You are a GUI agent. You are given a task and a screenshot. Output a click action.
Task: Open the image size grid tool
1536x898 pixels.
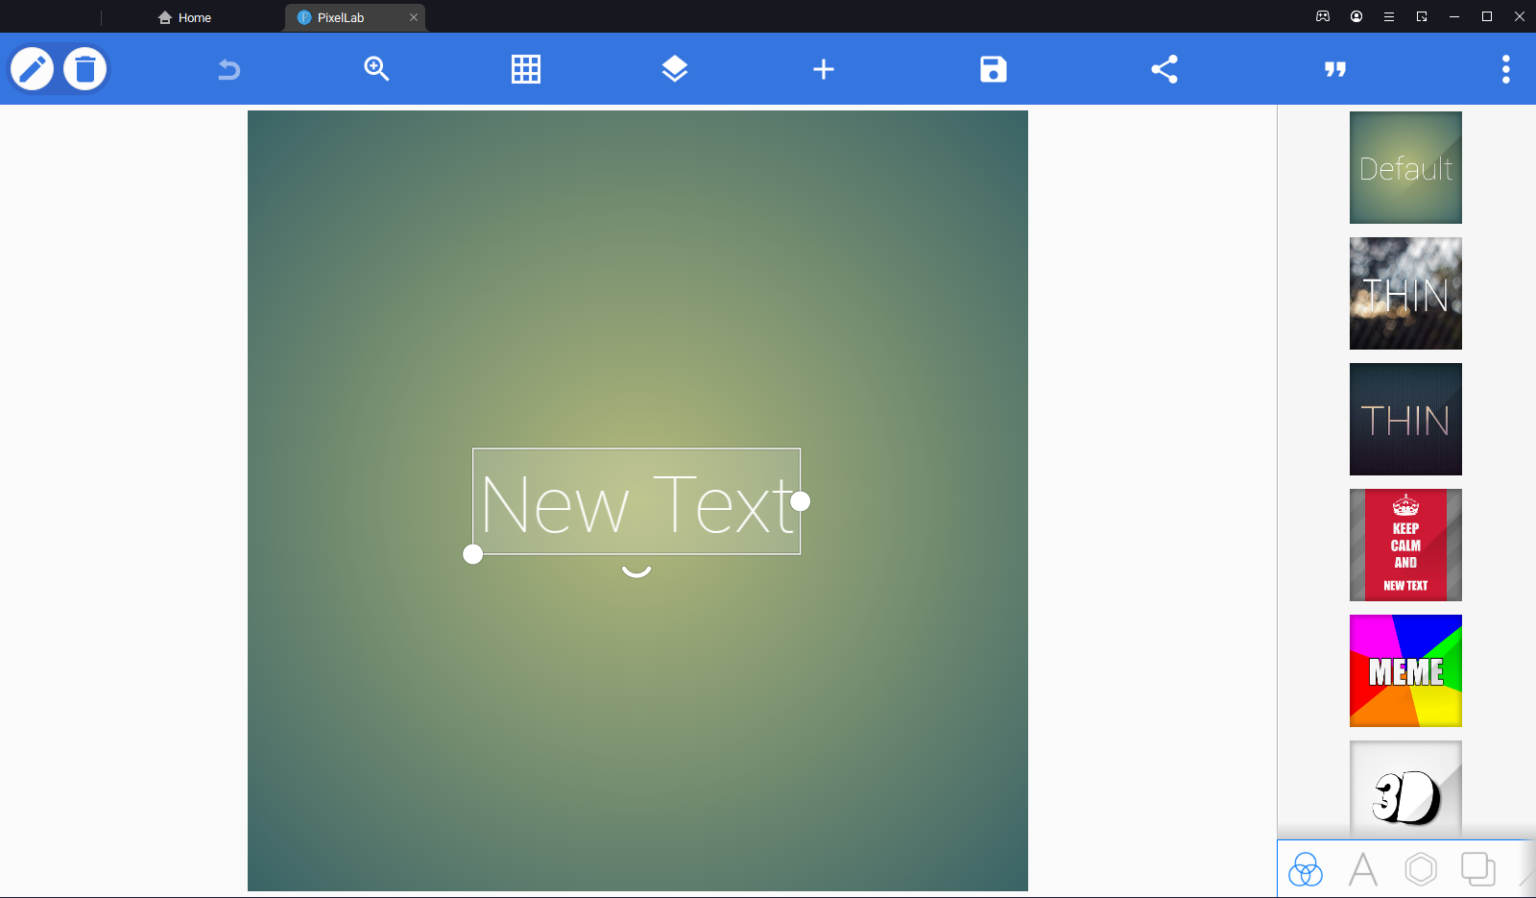point(526,69)
